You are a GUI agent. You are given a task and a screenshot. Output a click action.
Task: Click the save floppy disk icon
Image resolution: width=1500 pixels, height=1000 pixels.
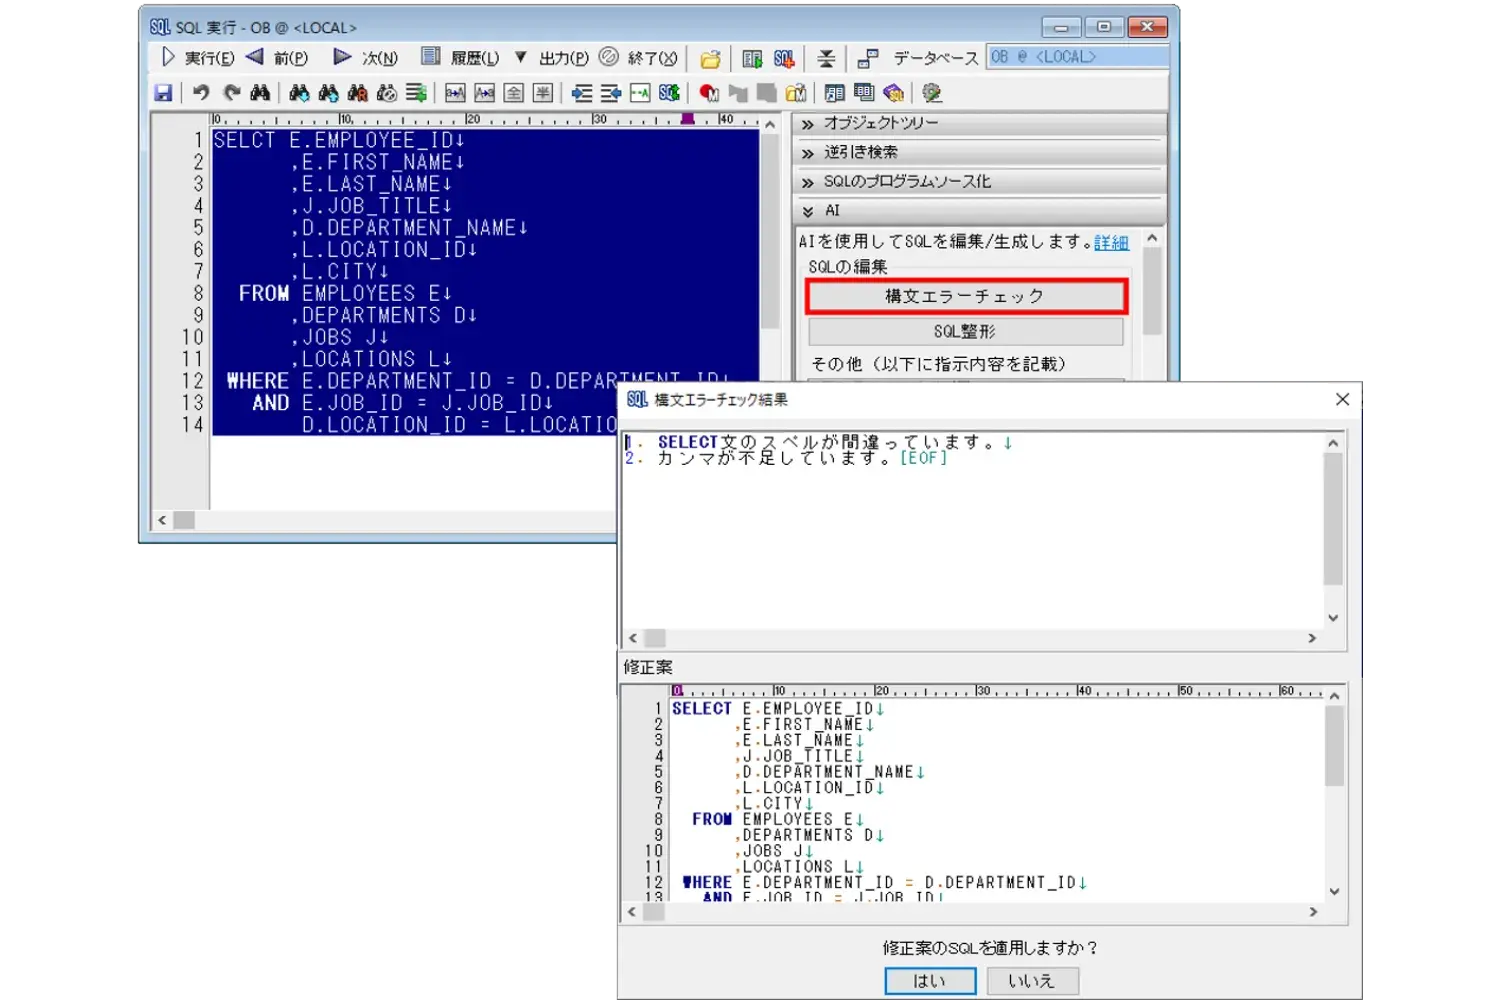(163, 93)
